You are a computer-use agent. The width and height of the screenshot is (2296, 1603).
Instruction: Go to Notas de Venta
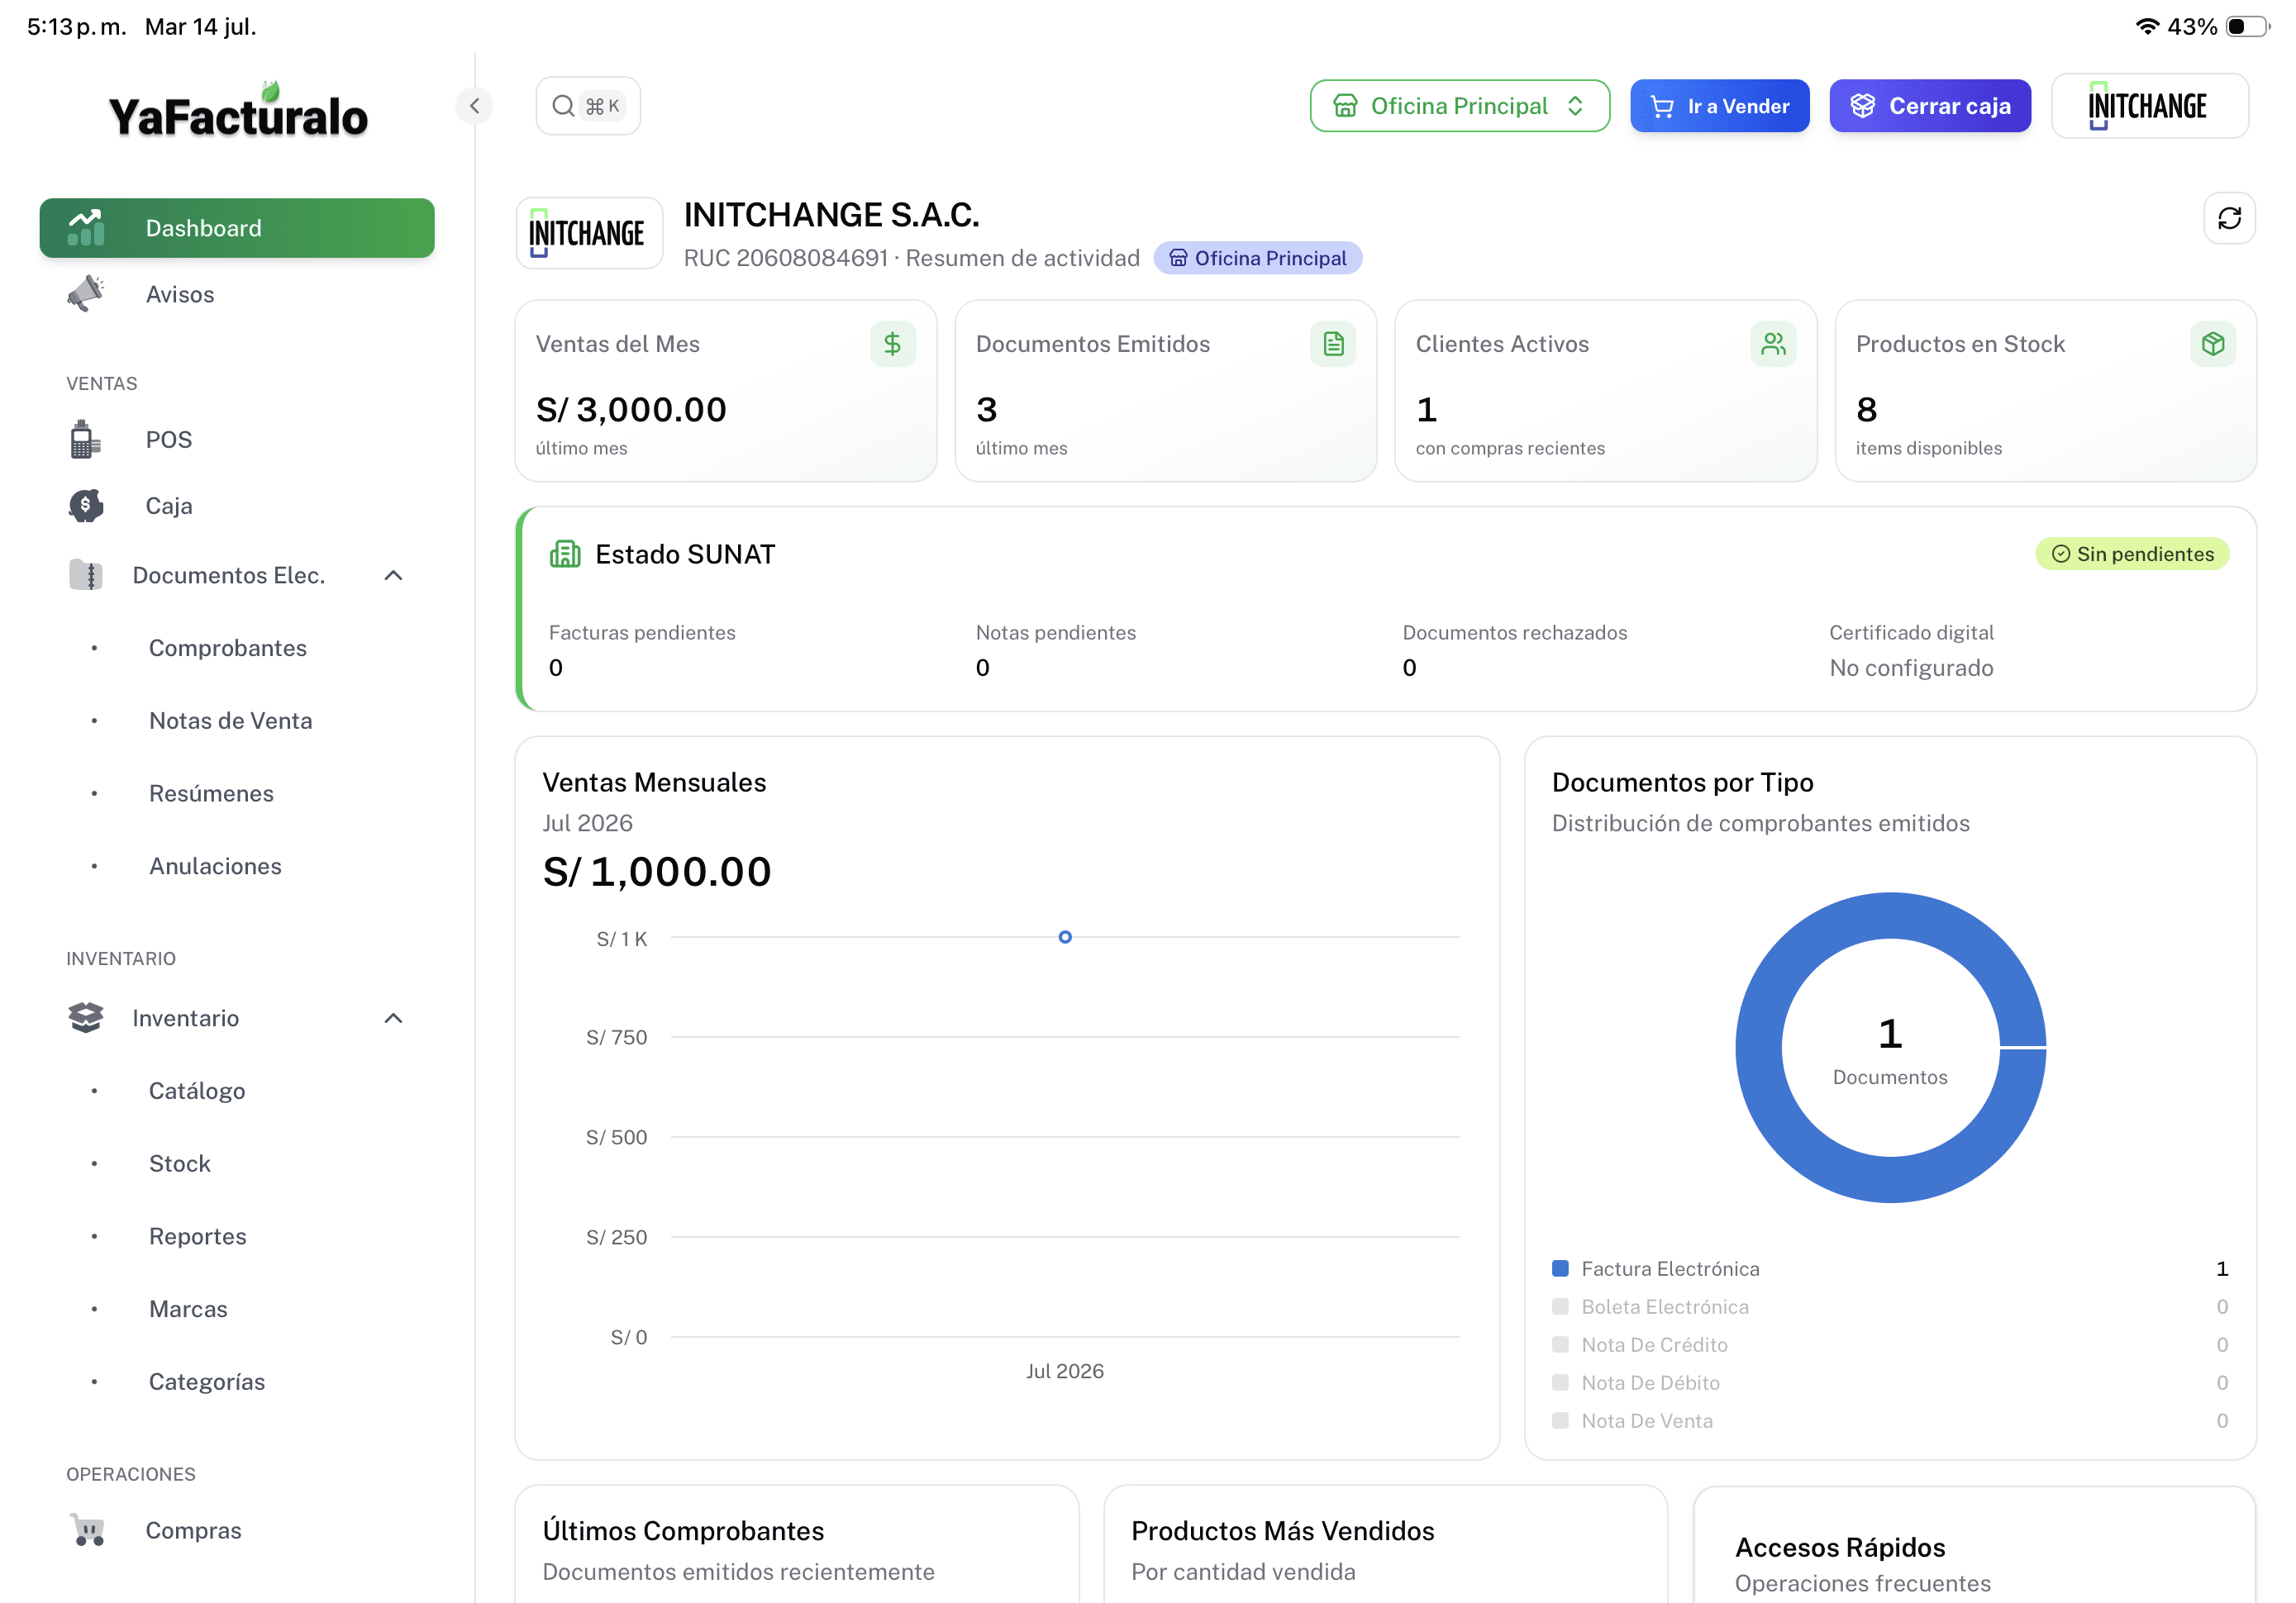(230, 721)
